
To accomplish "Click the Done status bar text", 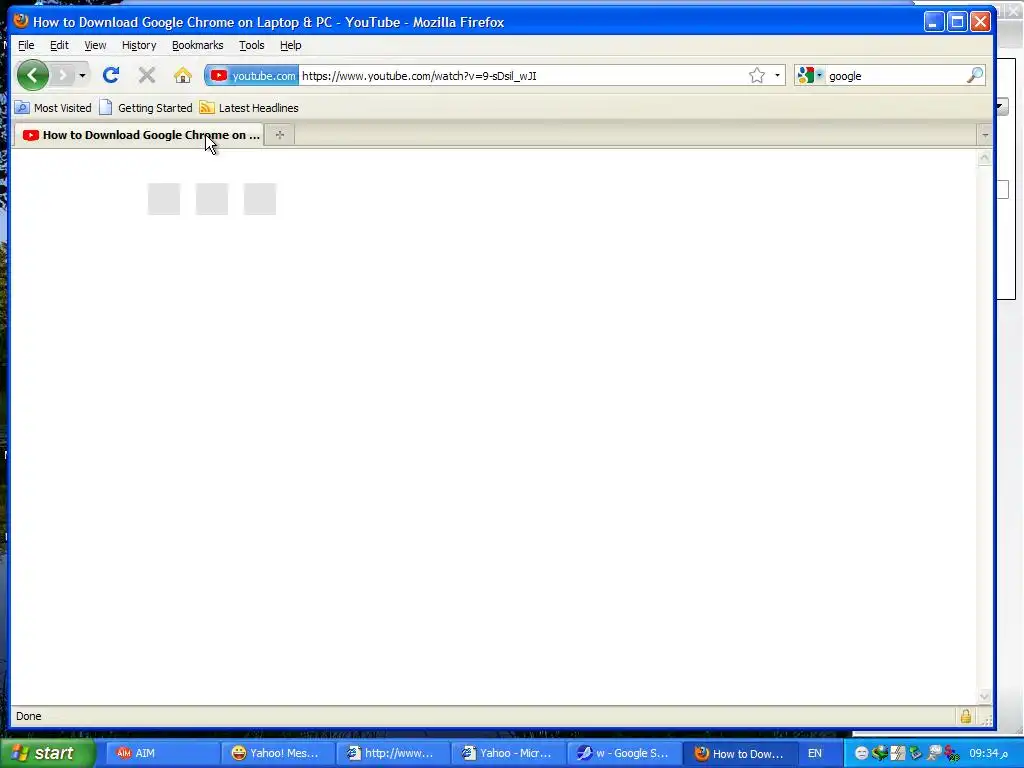I will pos(29,716).
